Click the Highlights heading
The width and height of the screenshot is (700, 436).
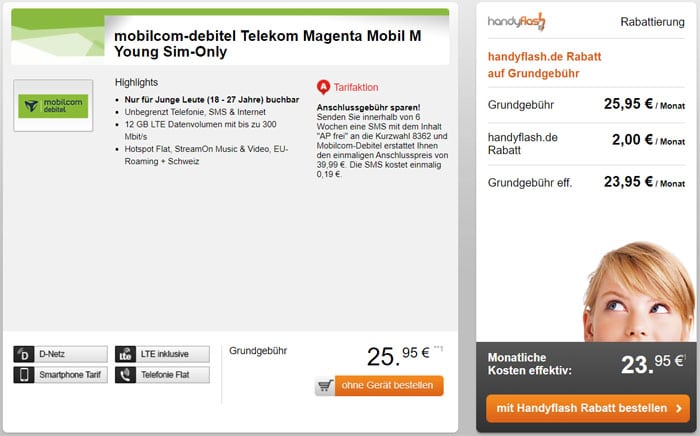(136, 82)
